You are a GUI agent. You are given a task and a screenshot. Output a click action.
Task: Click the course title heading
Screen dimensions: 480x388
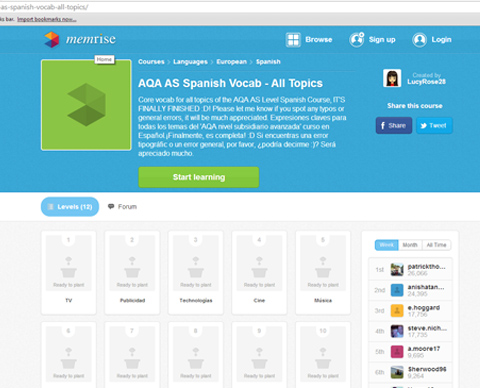coord(230,83)
